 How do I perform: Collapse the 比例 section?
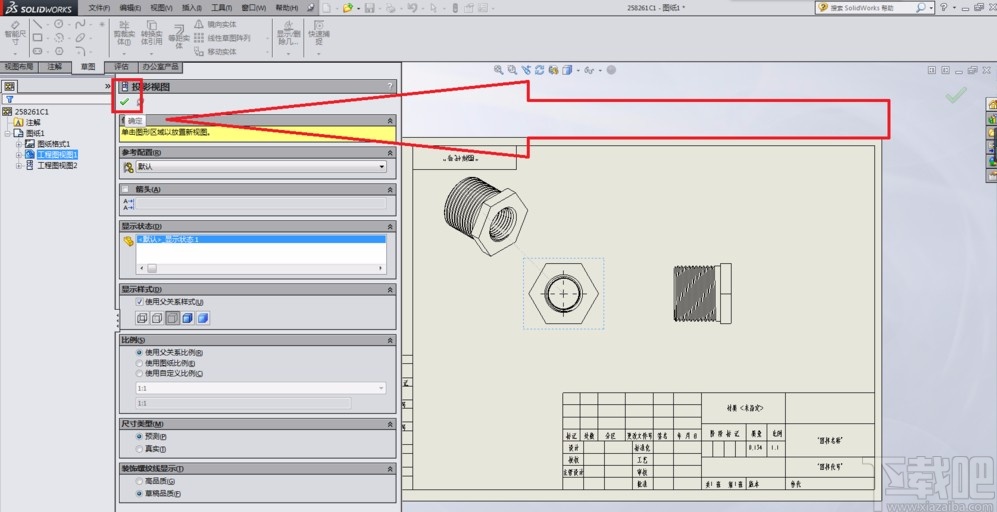point(390,340)
